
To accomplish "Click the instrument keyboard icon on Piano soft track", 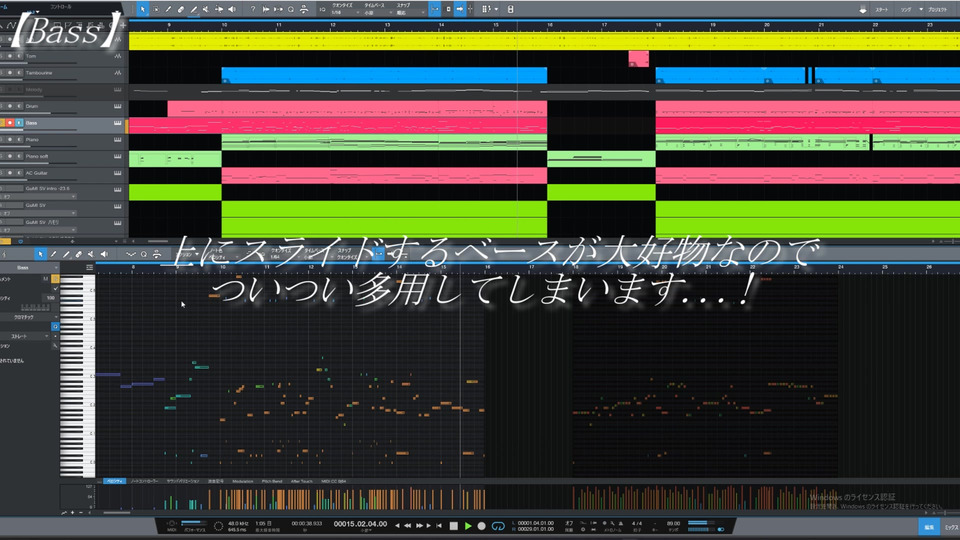I will pyautogui.click(x=118, y=157).
